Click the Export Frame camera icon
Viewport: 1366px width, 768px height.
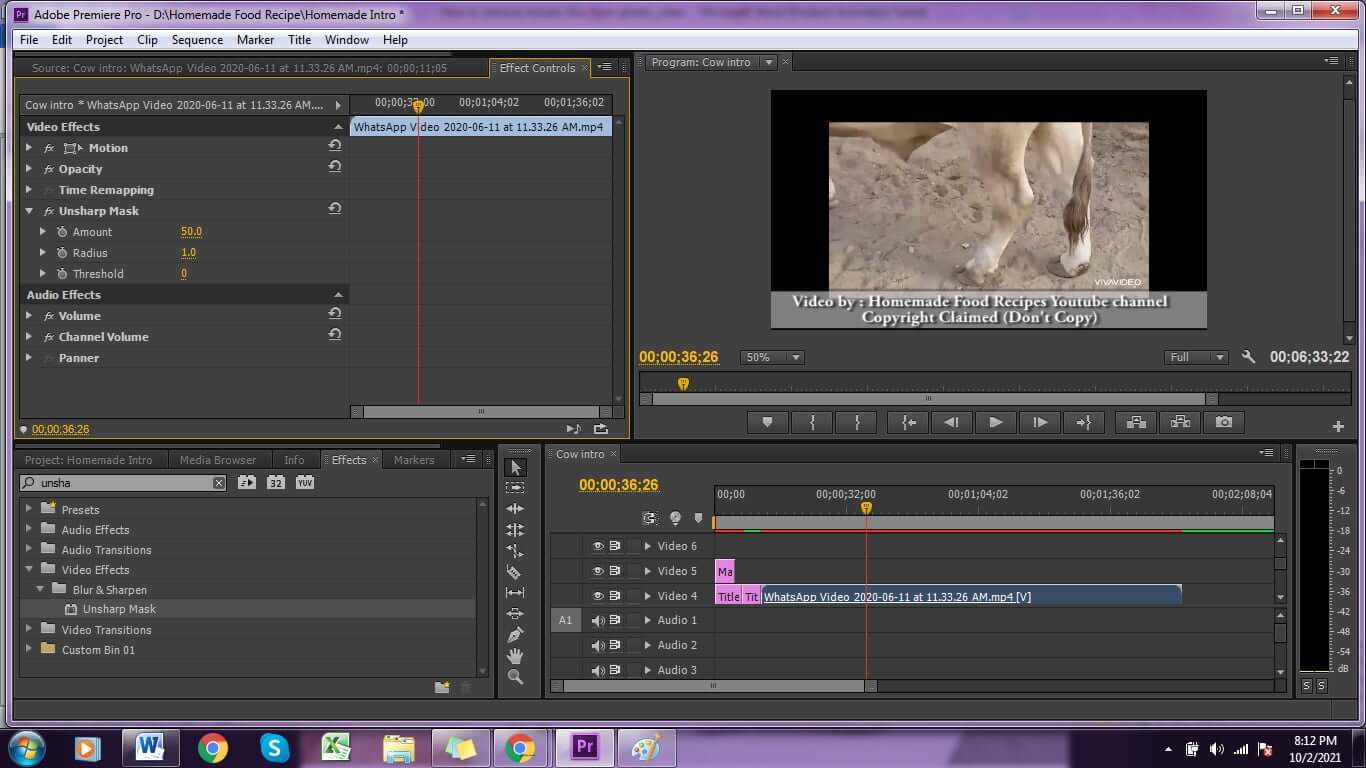point(1224,421)
